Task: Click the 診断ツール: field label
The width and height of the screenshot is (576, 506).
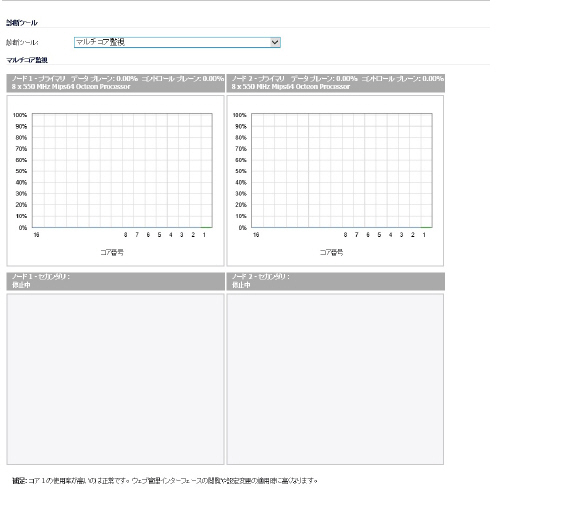Action: [22, 42]
